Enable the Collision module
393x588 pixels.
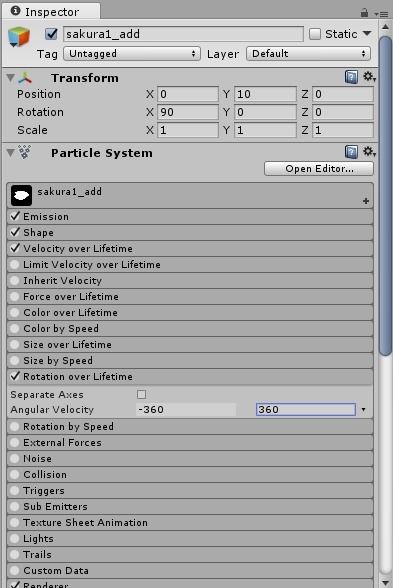coord(15,474)
